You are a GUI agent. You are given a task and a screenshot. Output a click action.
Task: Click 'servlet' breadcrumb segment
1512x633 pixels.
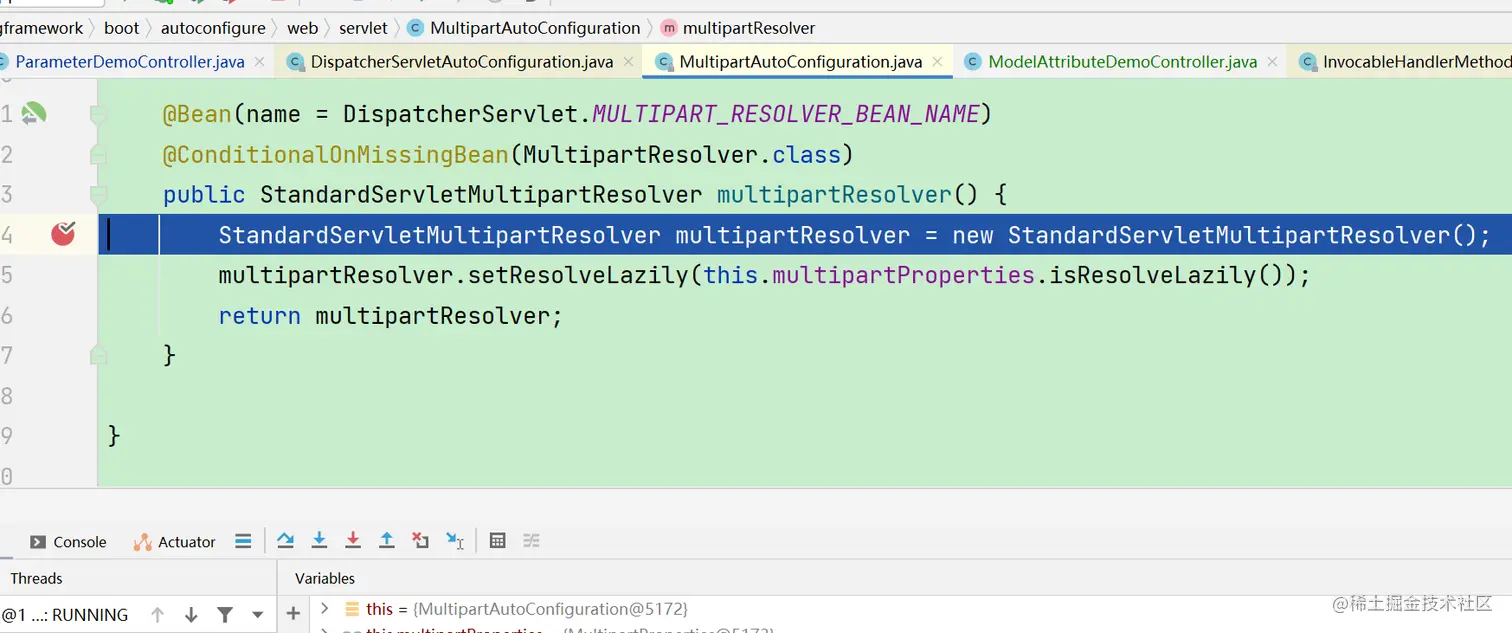point(363,28)
